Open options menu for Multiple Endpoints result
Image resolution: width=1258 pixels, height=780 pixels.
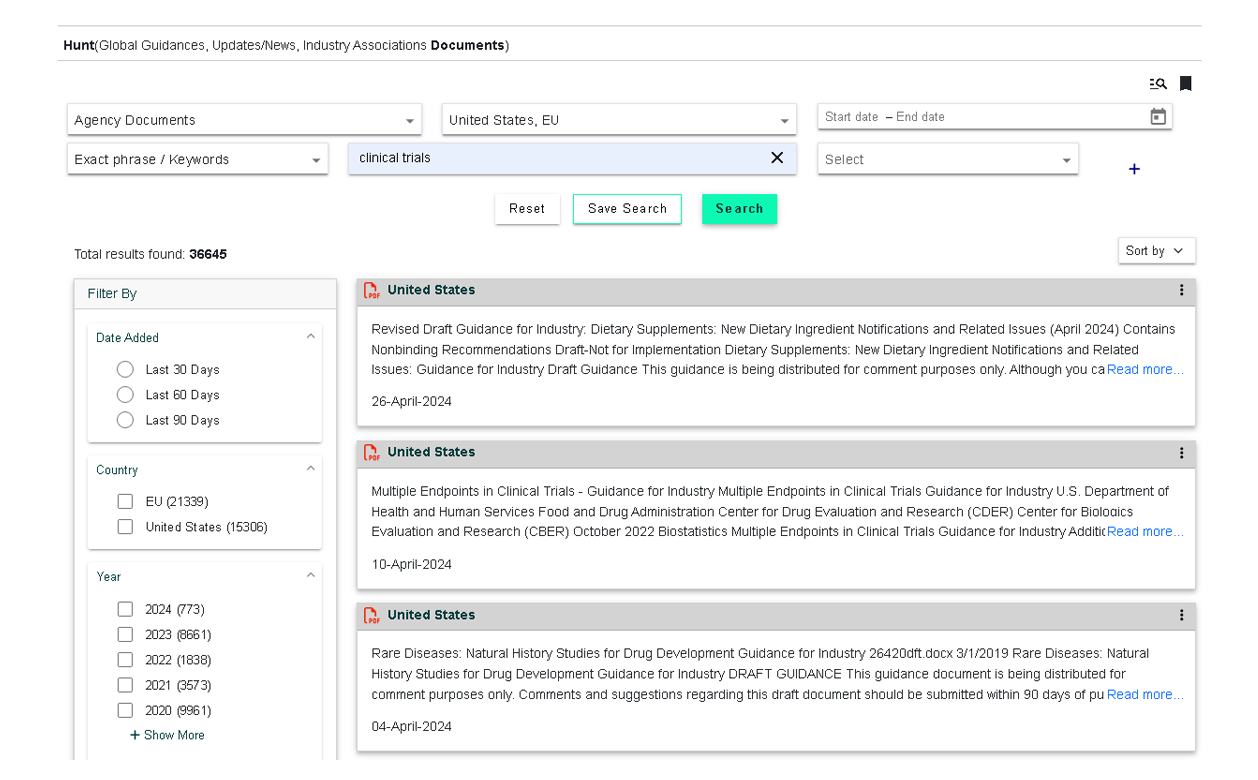coord(1181,453)
